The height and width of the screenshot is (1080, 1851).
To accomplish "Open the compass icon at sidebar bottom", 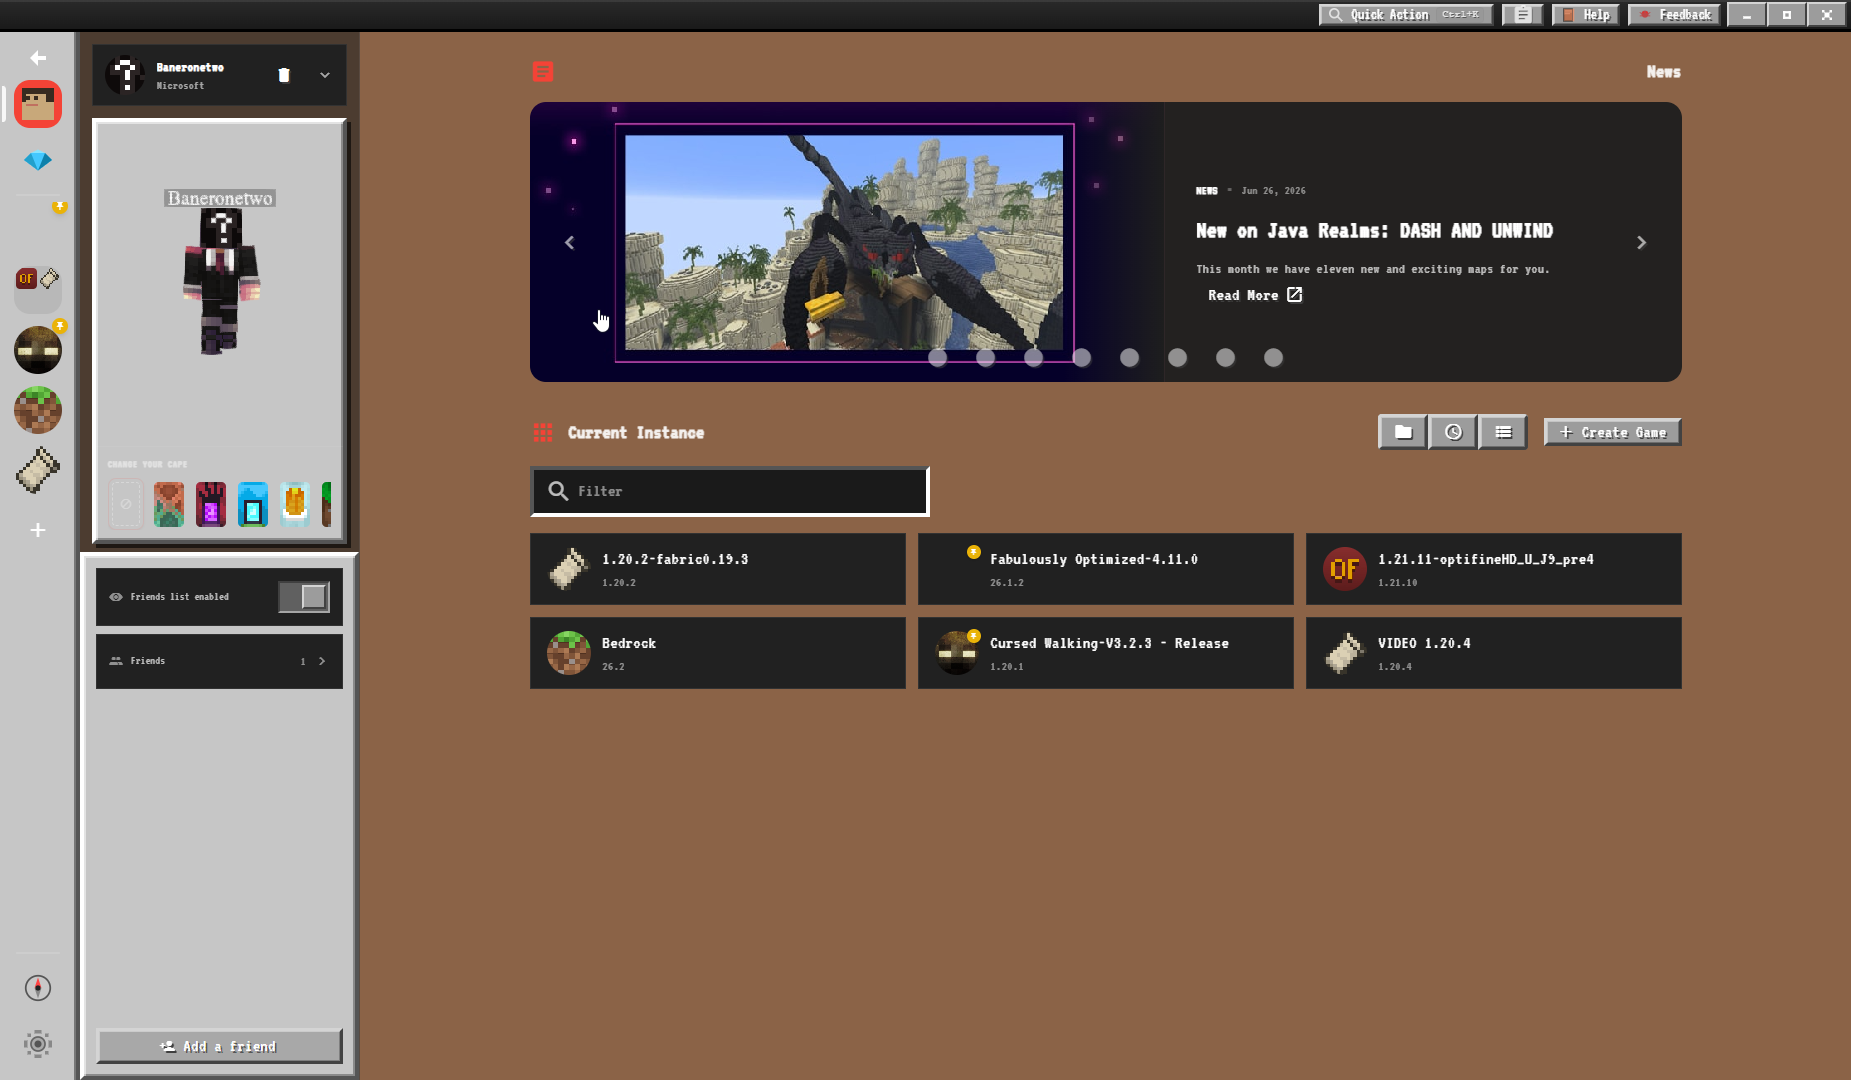I will coord(38,988).
